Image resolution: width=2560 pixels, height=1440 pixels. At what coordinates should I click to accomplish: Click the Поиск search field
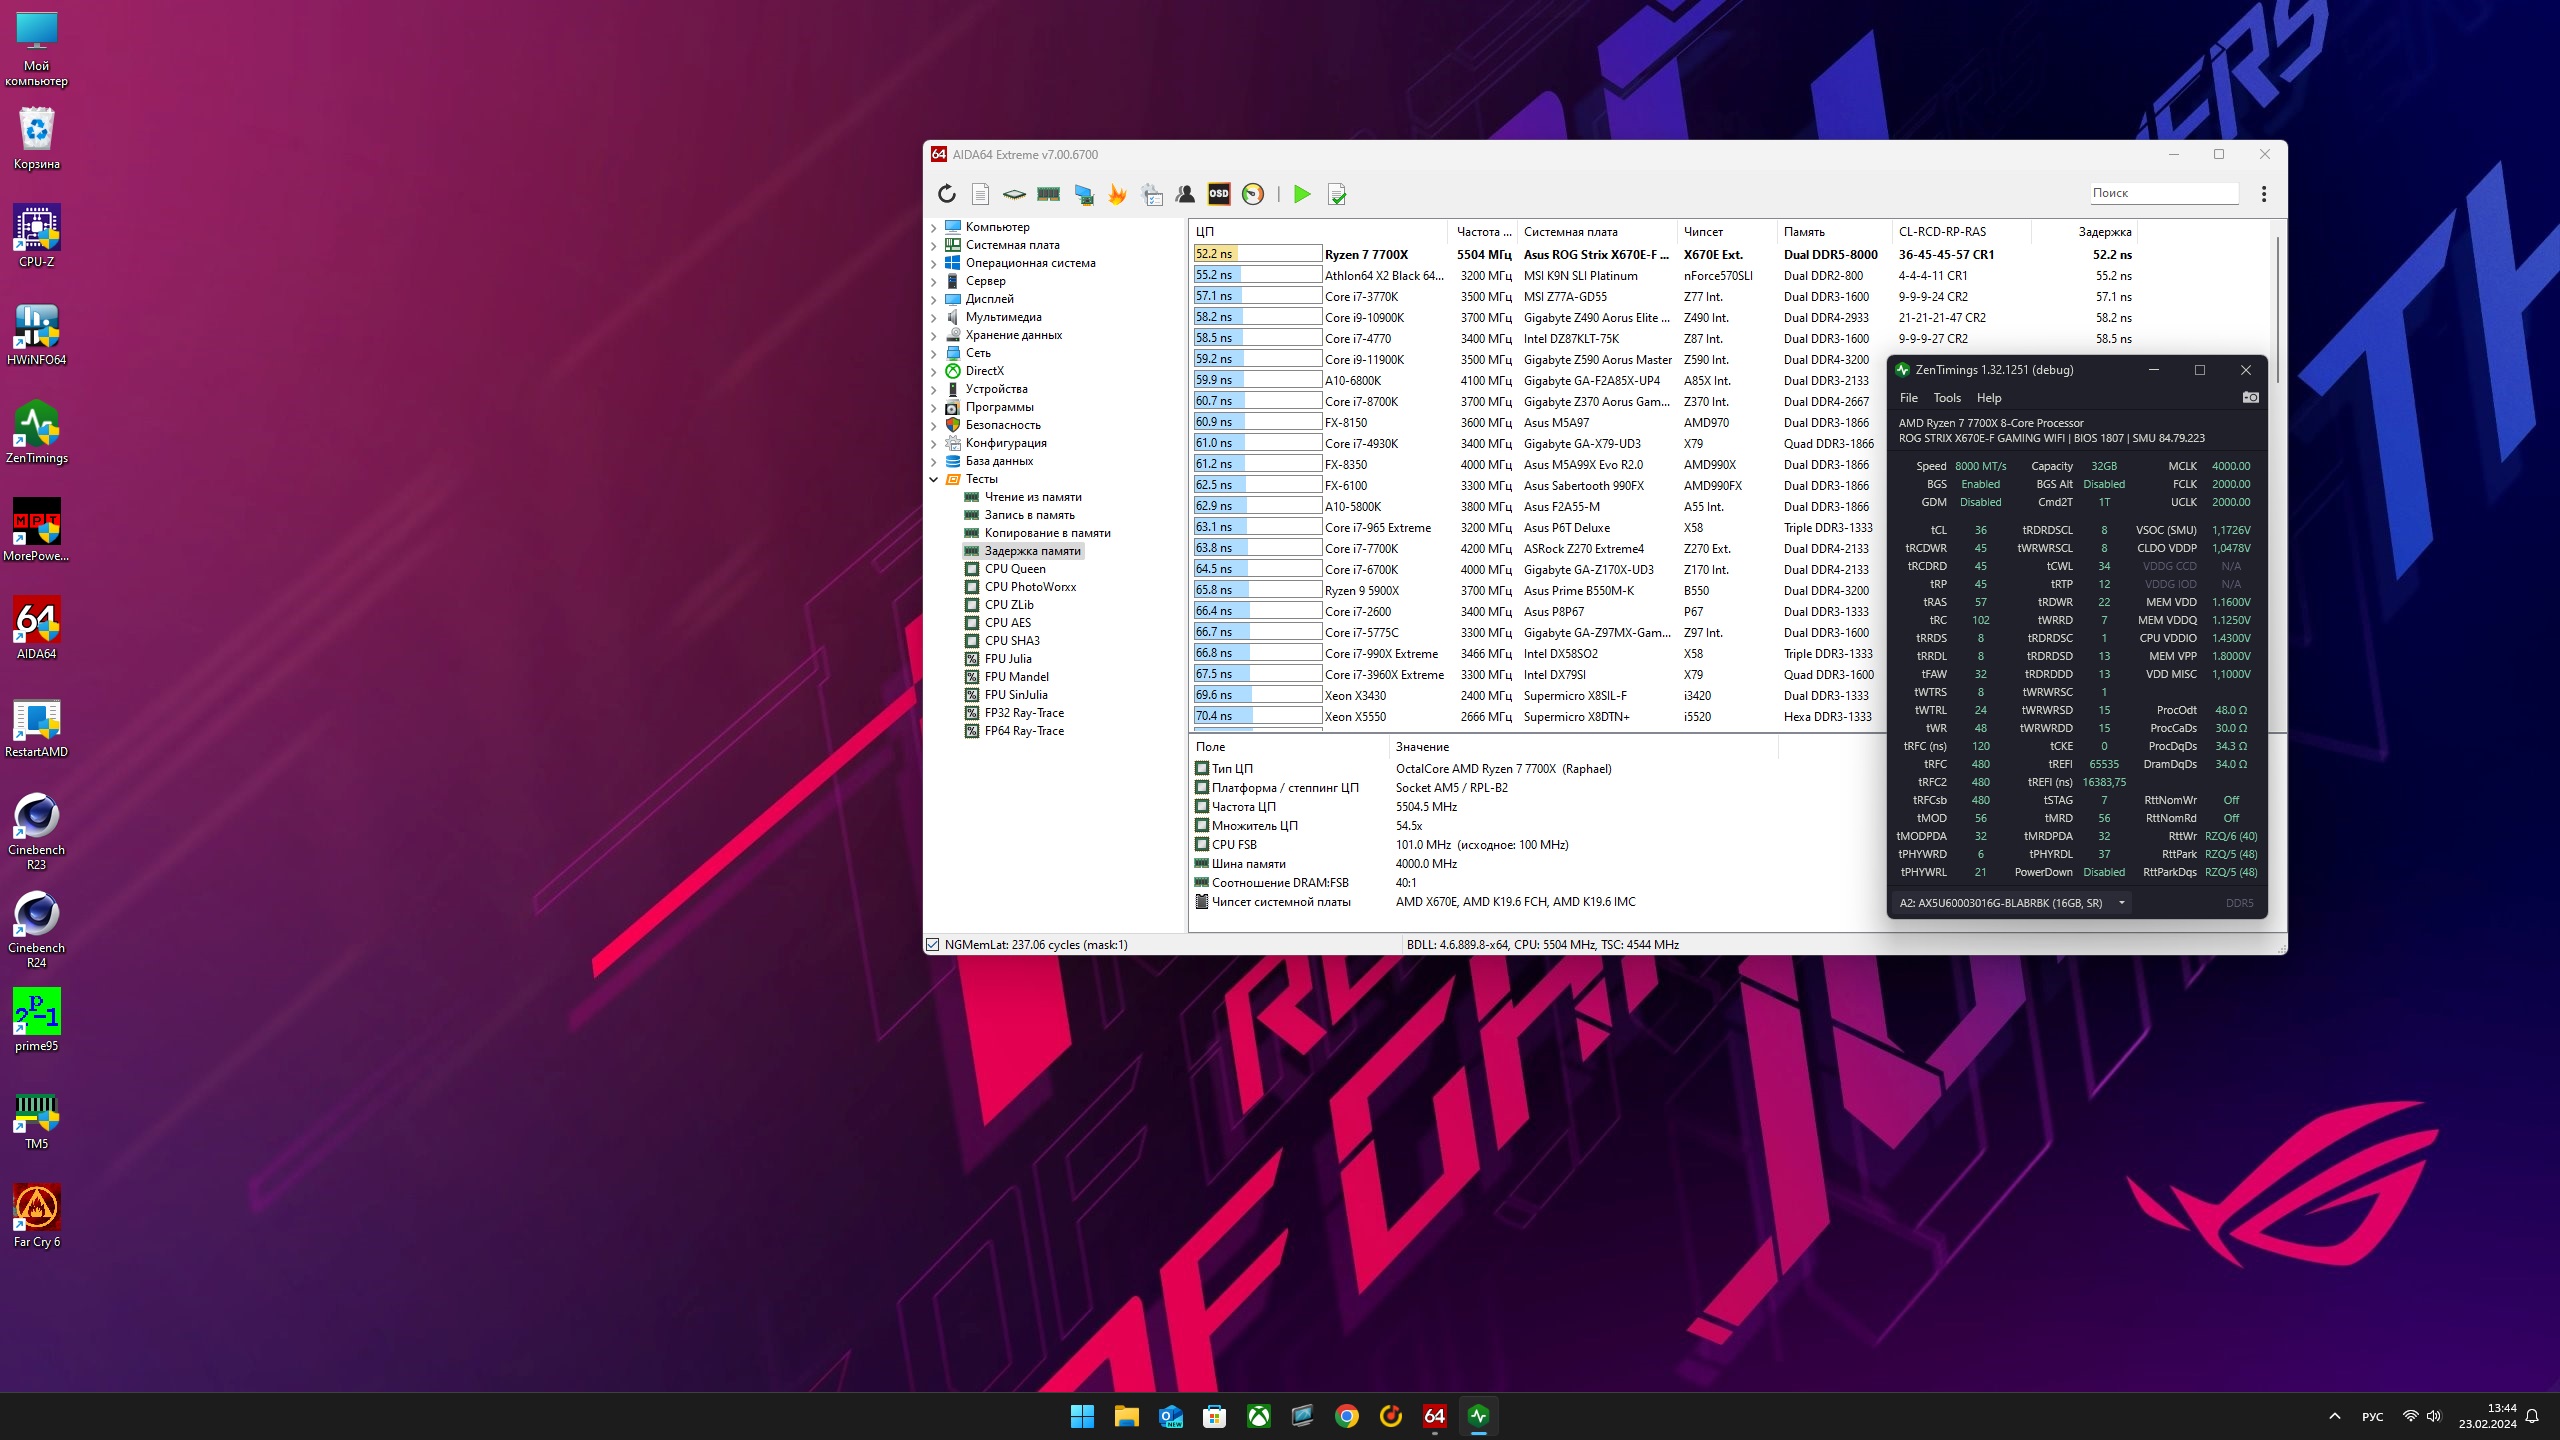(2162, 193)
